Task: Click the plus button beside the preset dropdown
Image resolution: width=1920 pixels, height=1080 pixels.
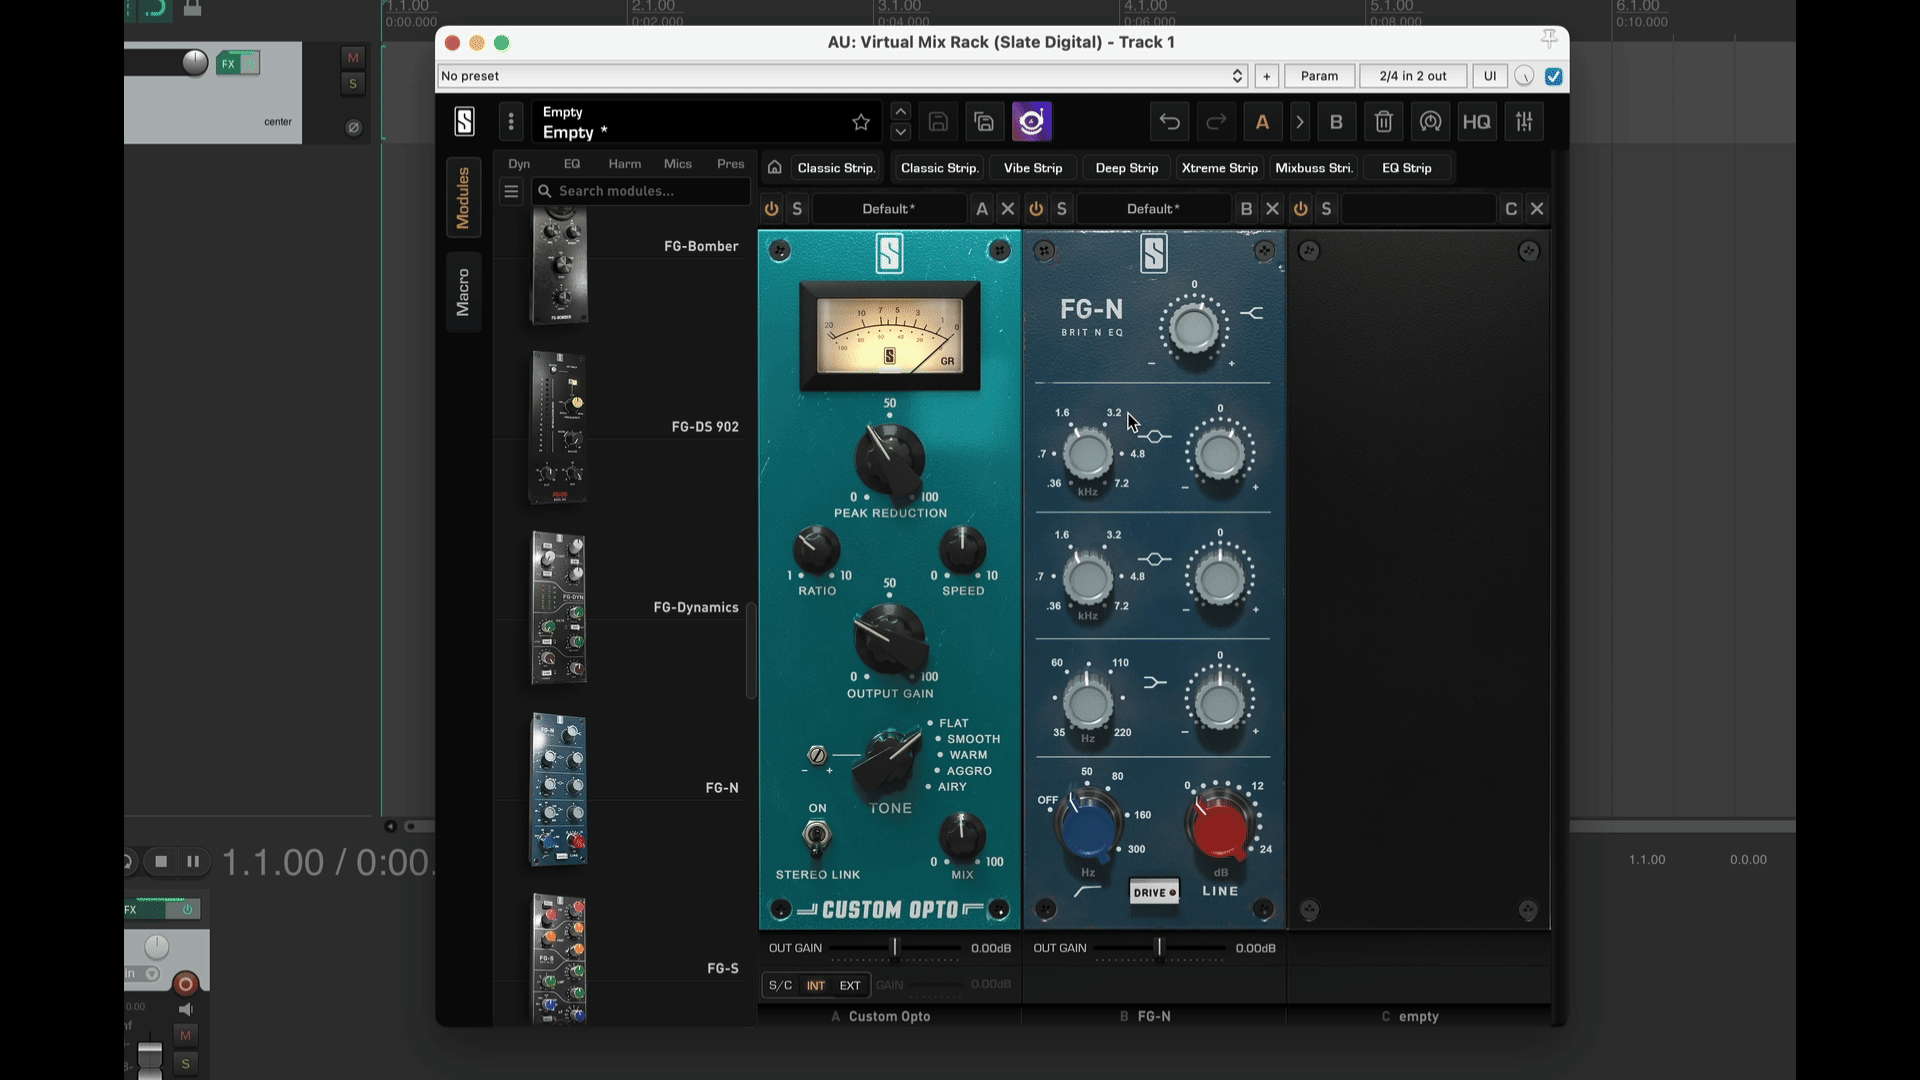Action: click(x=1267, y=76)
